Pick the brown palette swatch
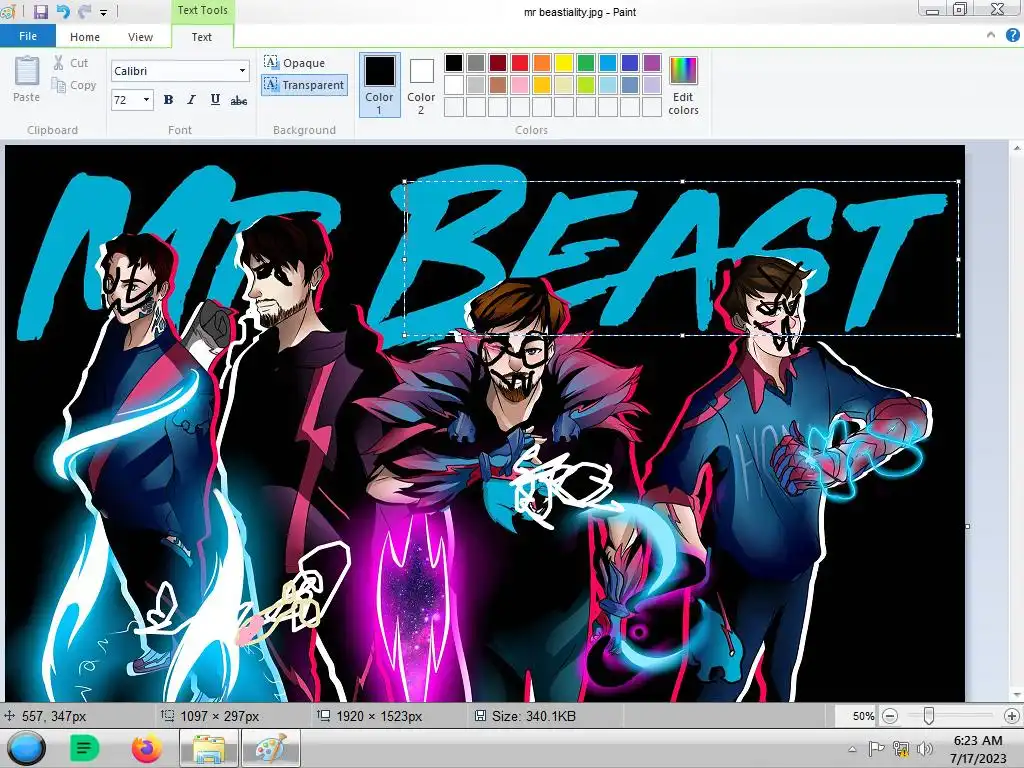This screenshot has width=1024, height=768. [x=498, y=84]
